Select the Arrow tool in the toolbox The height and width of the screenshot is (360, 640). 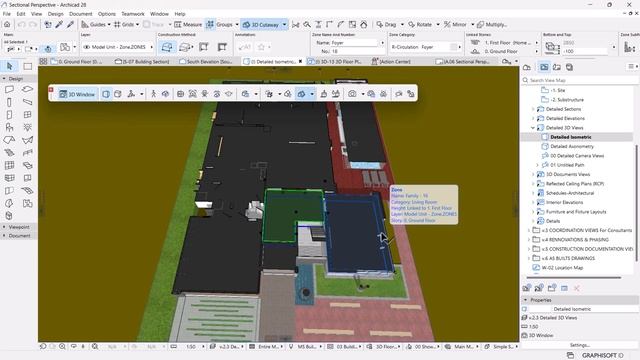9,66
